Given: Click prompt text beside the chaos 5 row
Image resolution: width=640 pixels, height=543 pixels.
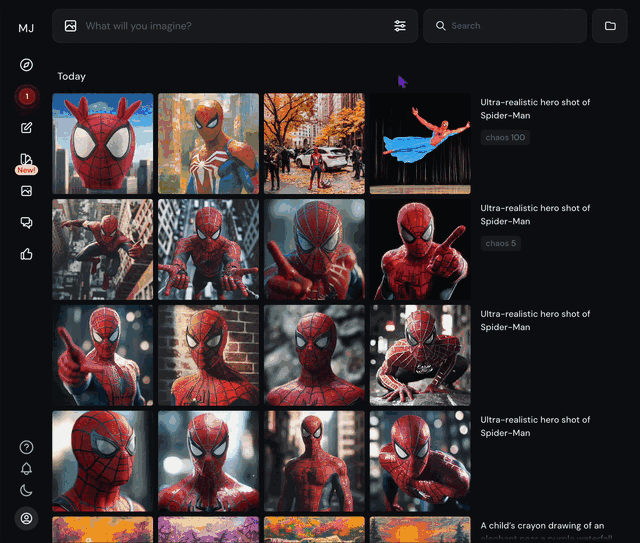Looking at the screenshot, I should coord(535,214).
